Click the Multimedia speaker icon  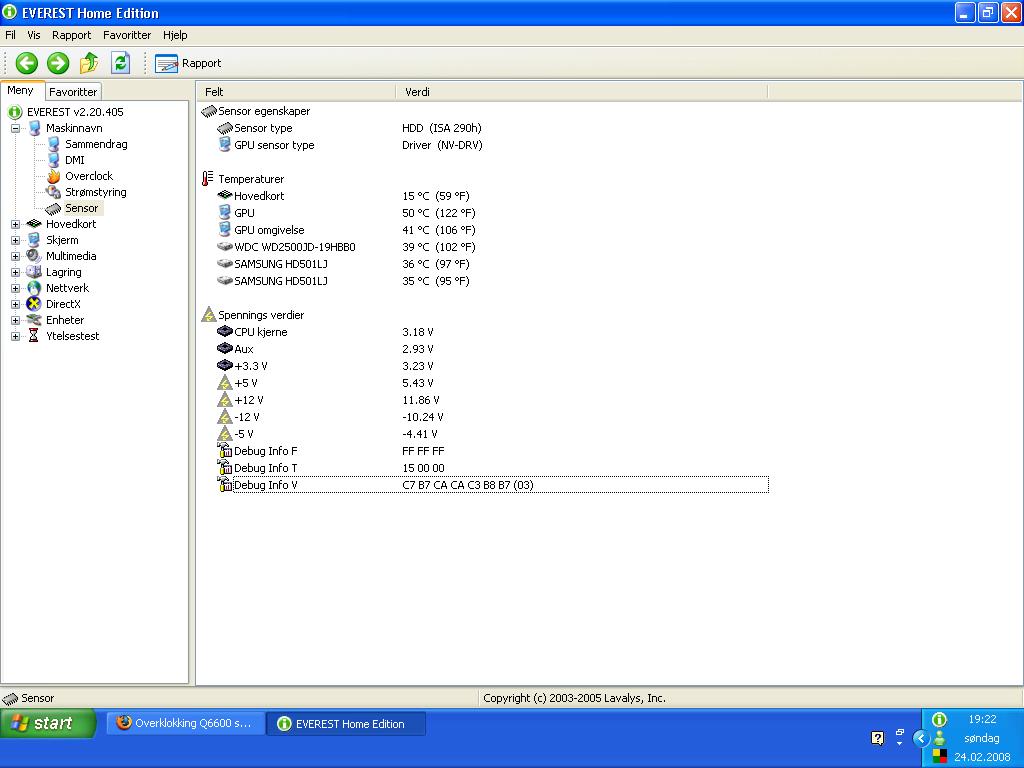34,256
